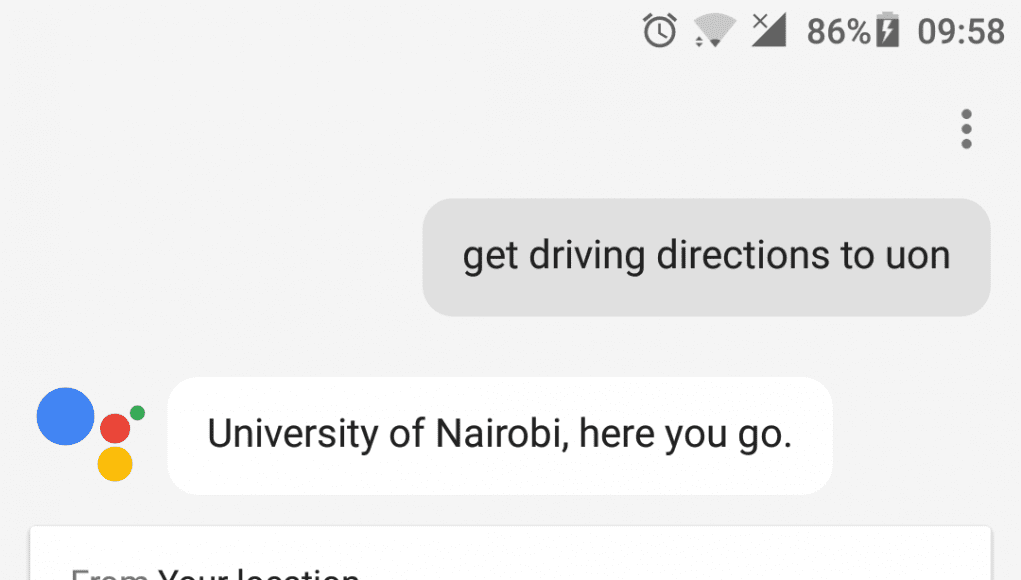Tap the word 'uon' in the query
1021x580 pixels.
(918, 256)
